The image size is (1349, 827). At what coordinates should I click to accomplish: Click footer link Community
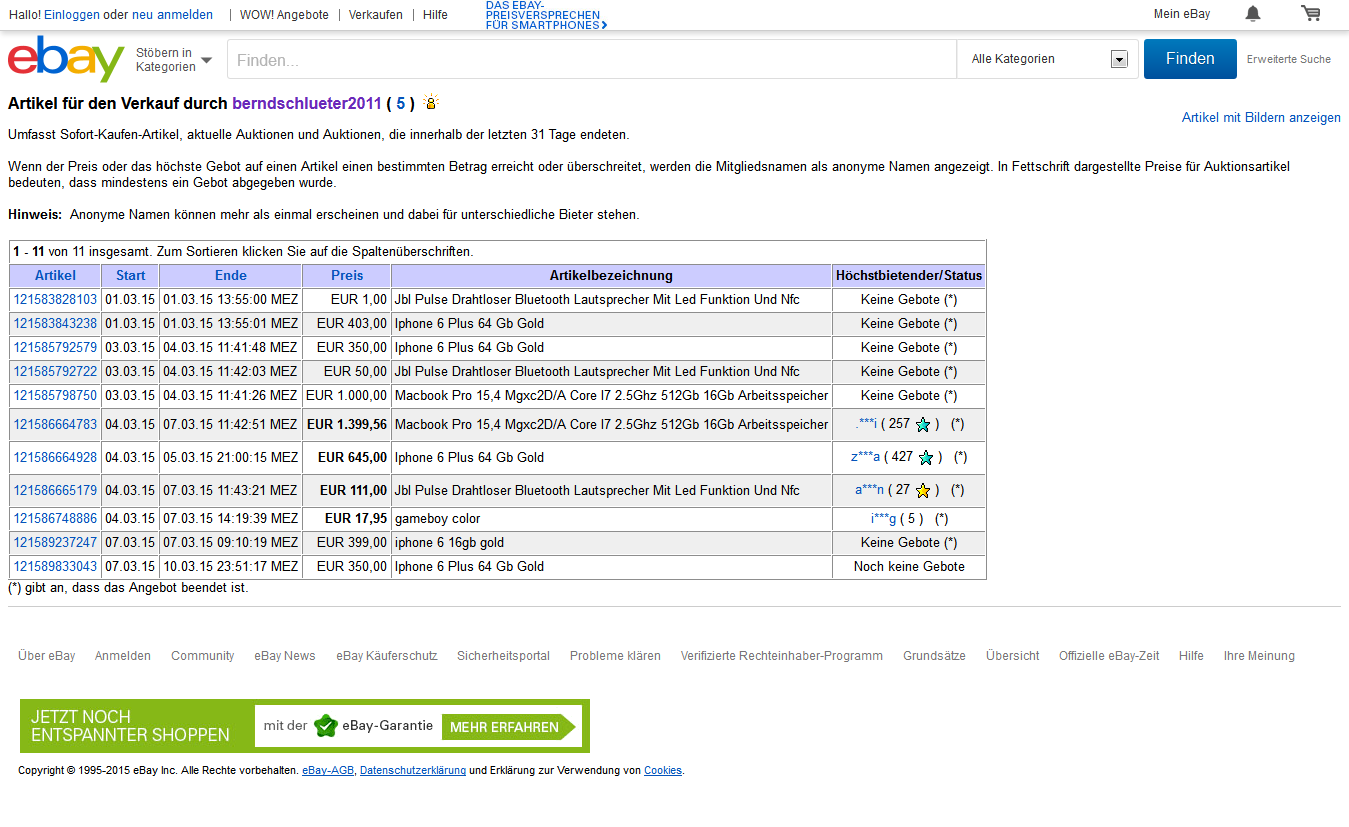pos(202,656)
